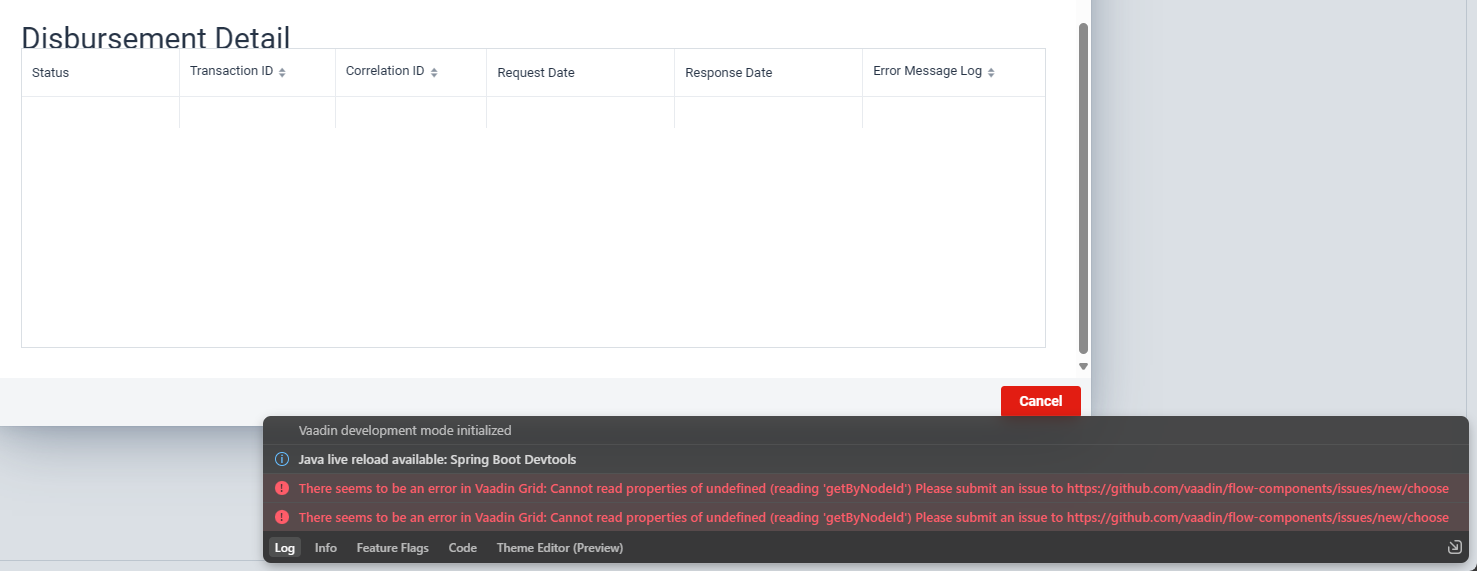Sort by Transaction ID using sort arrows
The image size is (1477, 571).
(282, 73)
